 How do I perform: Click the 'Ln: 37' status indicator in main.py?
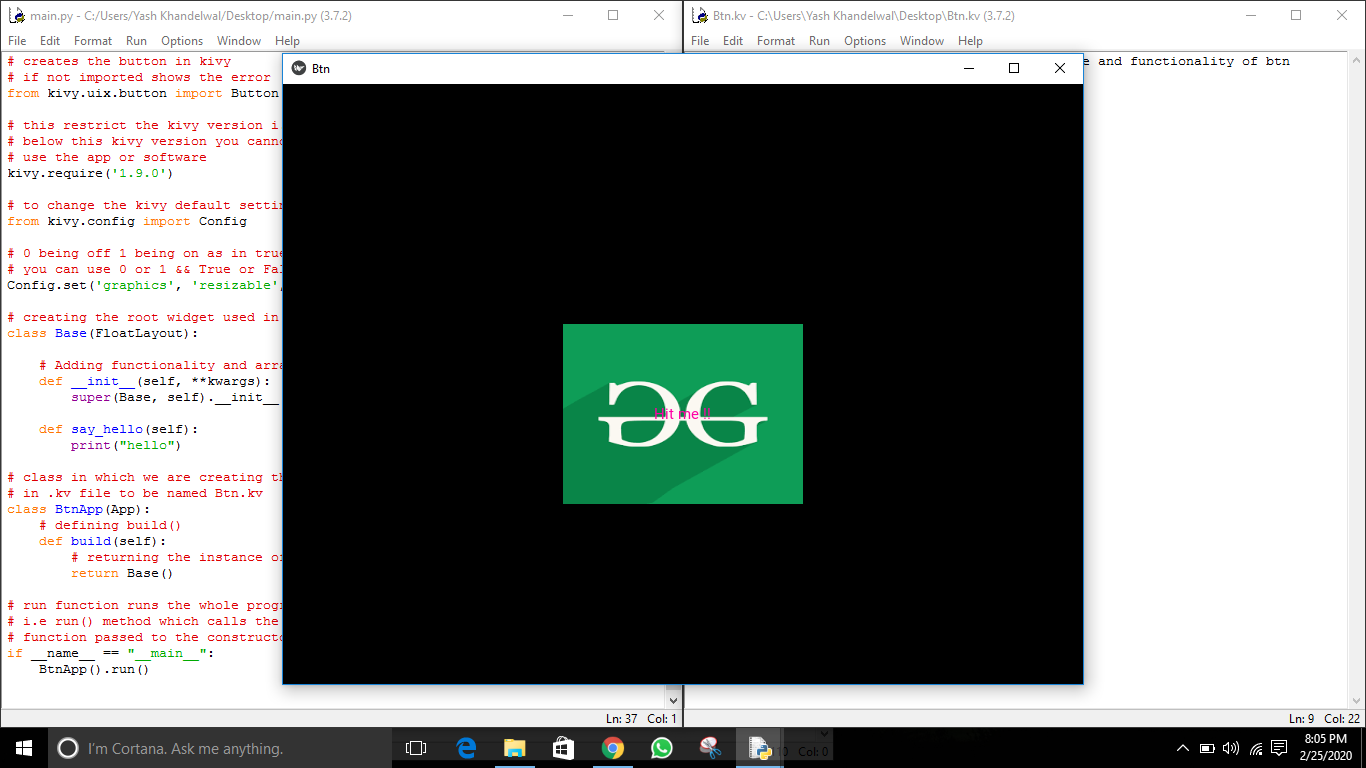[621, 719]
